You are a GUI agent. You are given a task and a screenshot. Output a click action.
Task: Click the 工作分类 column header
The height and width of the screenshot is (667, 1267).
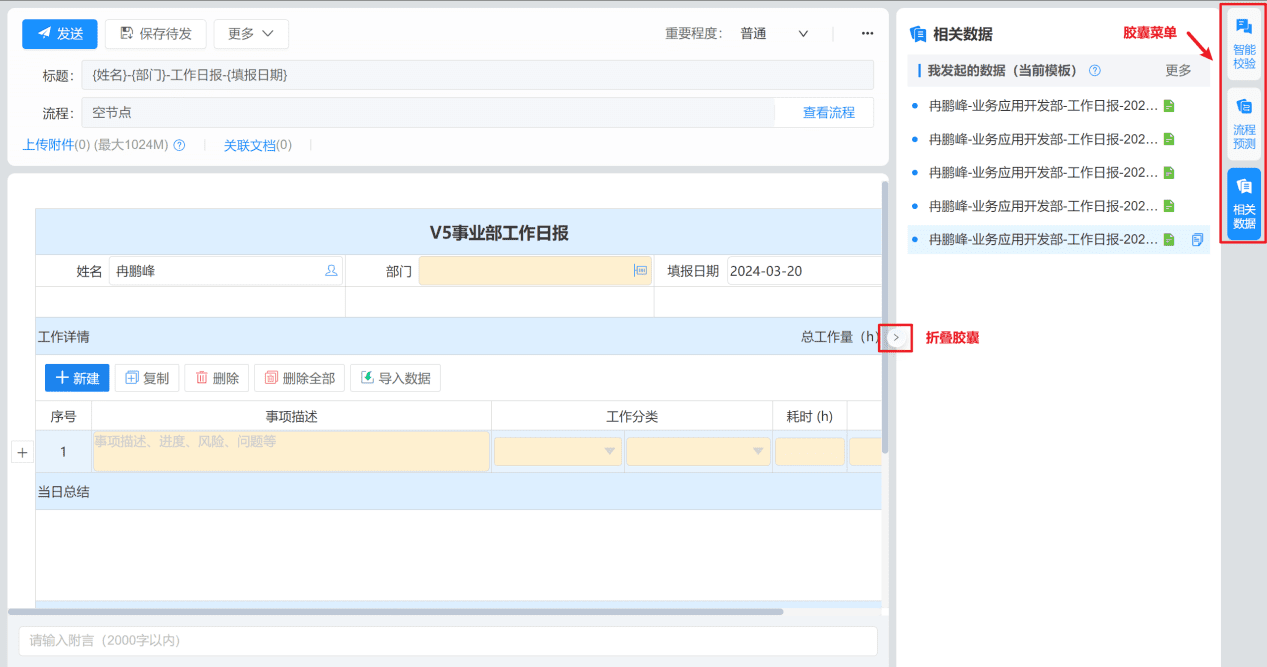(632, 416)
